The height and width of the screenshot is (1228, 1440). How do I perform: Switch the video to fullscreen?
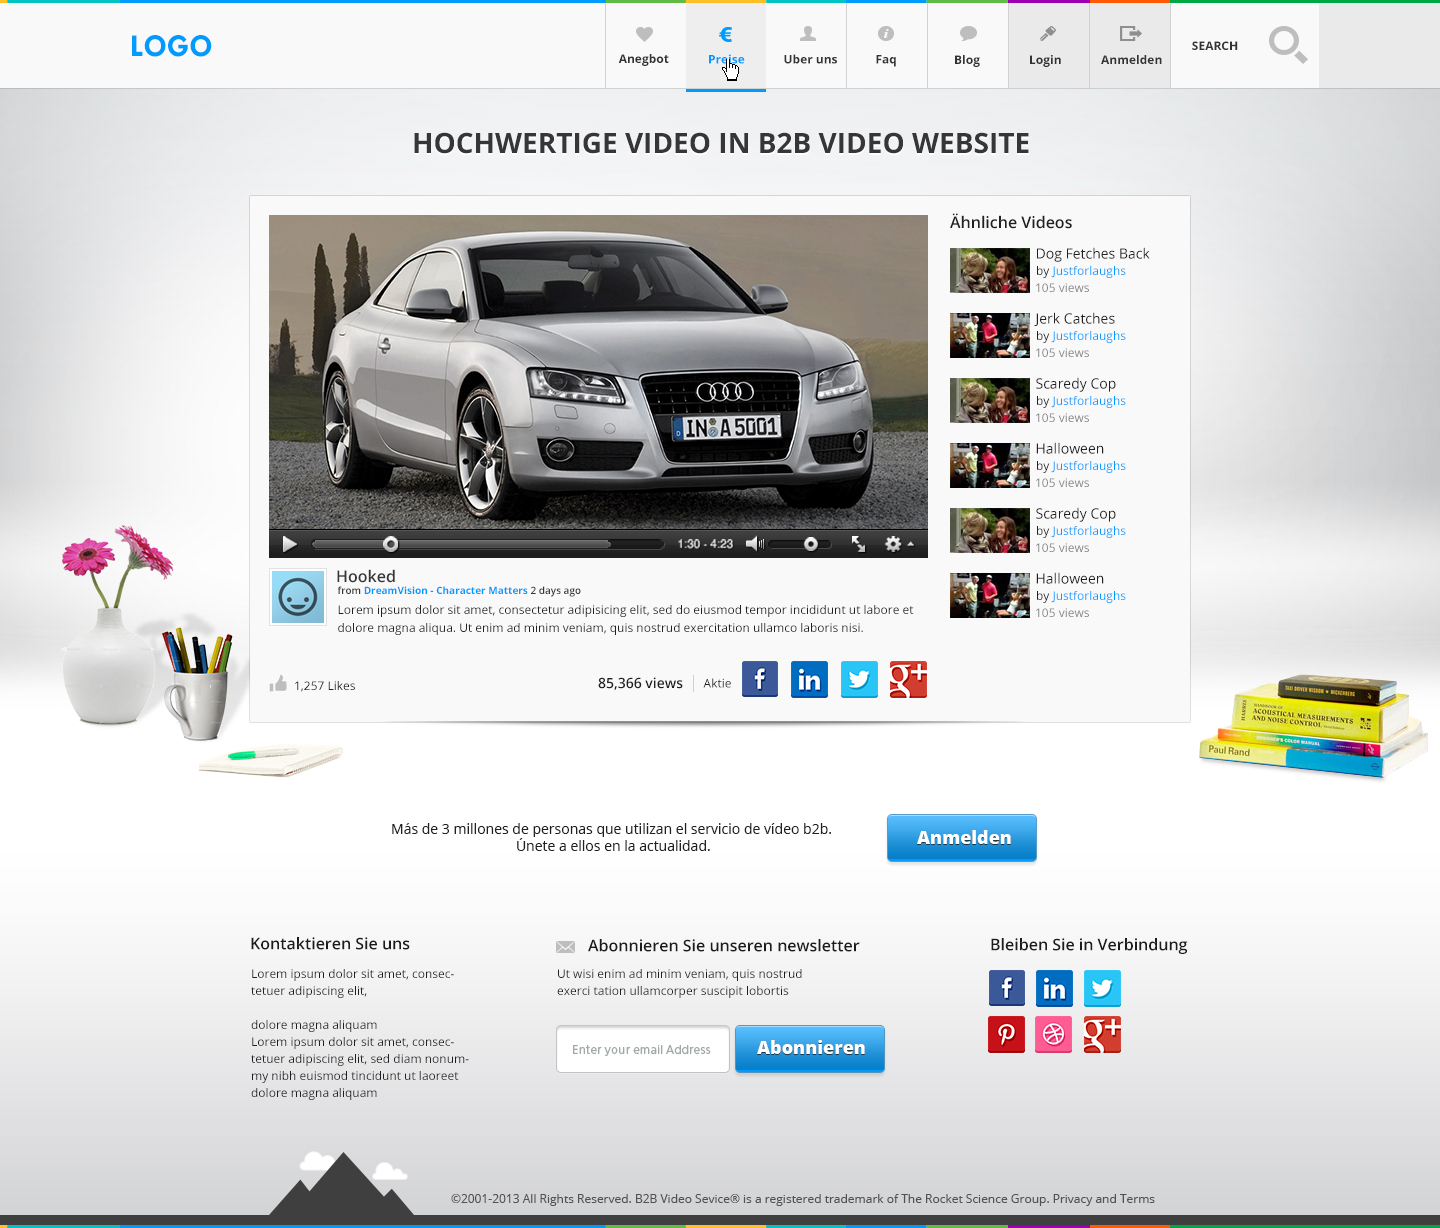click(858, 544)
